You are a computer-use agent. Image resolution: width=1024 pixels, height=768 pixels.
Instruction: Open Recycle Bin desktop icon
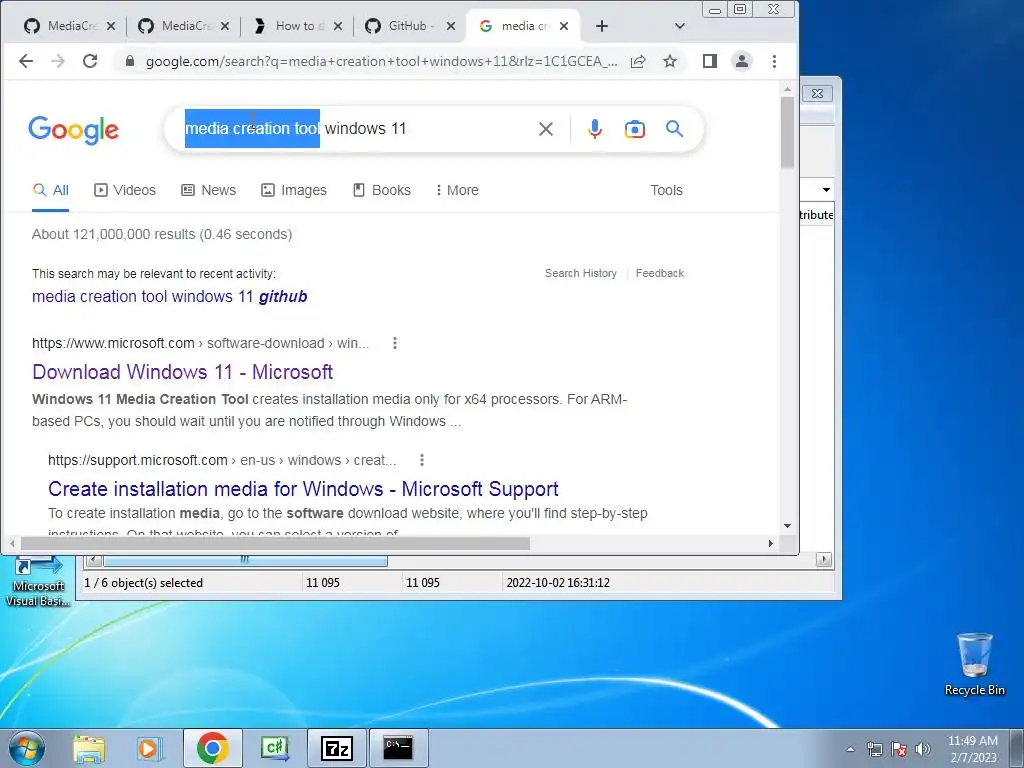974,664
